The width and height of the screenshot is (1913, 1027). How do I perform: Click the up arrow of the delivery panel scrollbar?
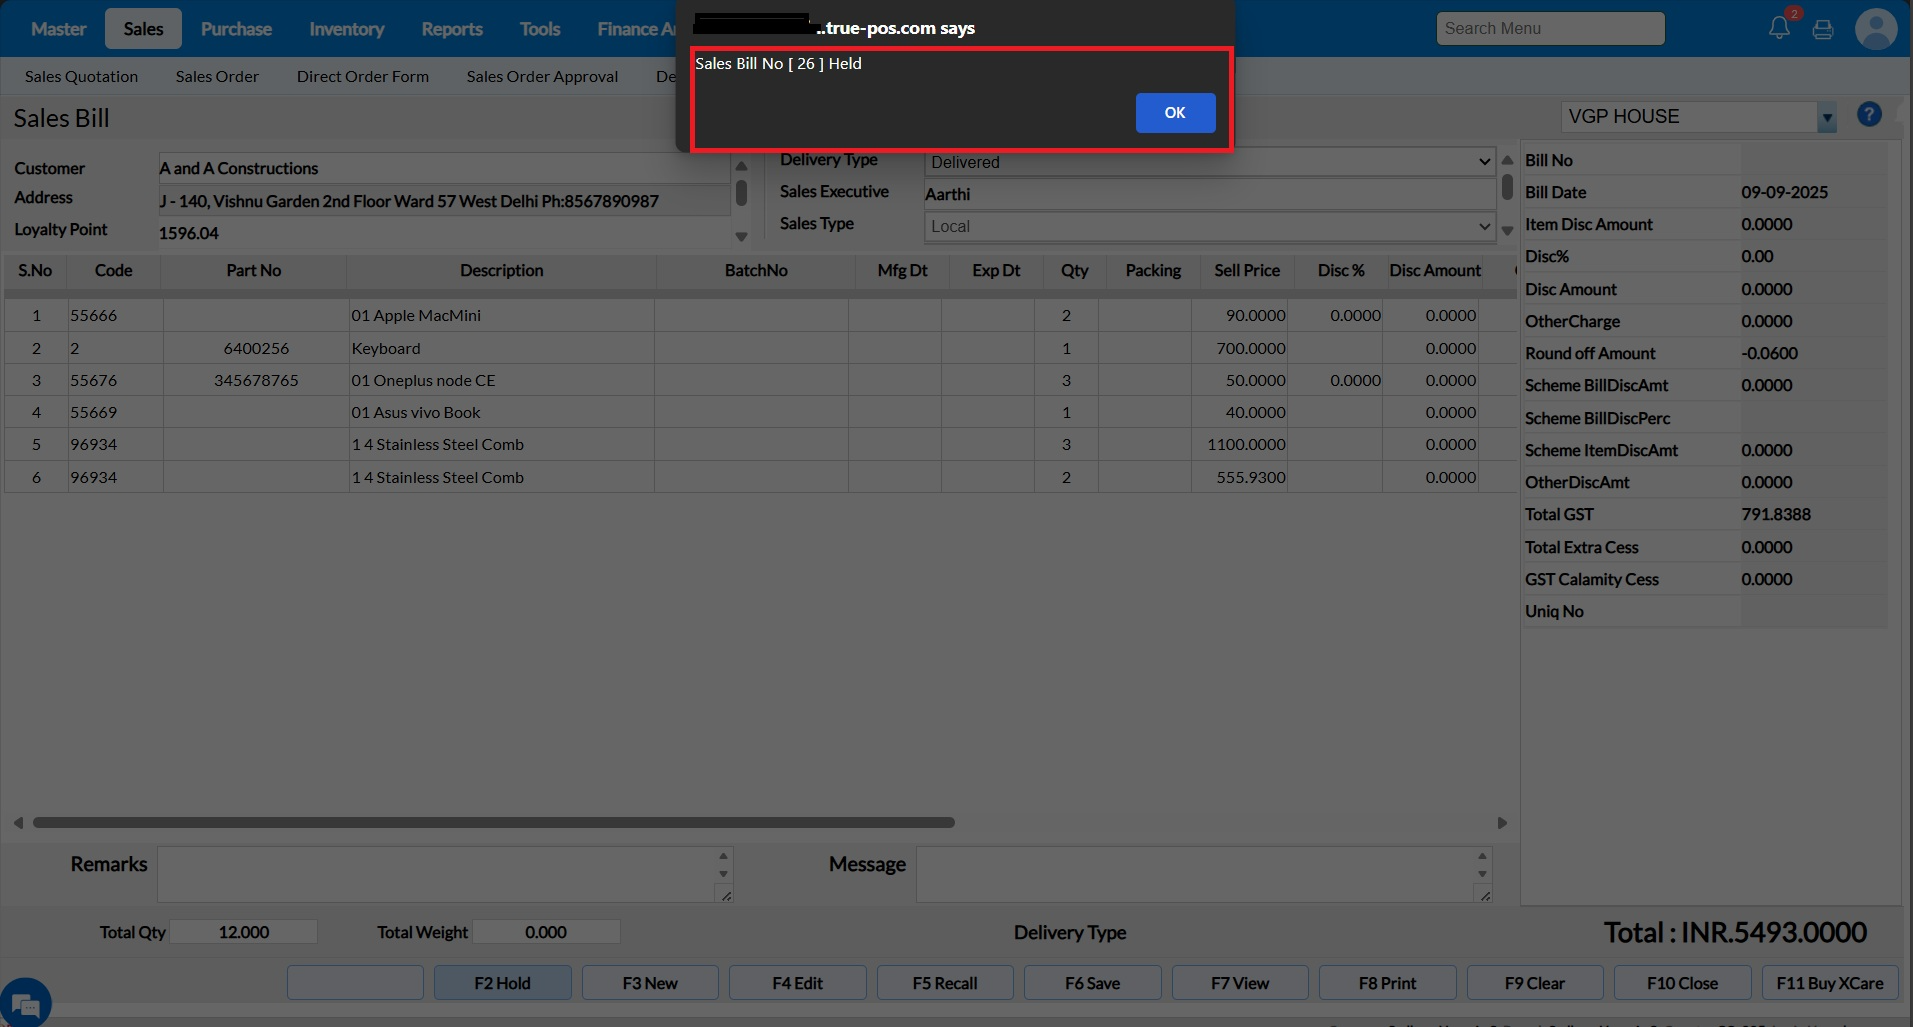(x=1507, y=160)
